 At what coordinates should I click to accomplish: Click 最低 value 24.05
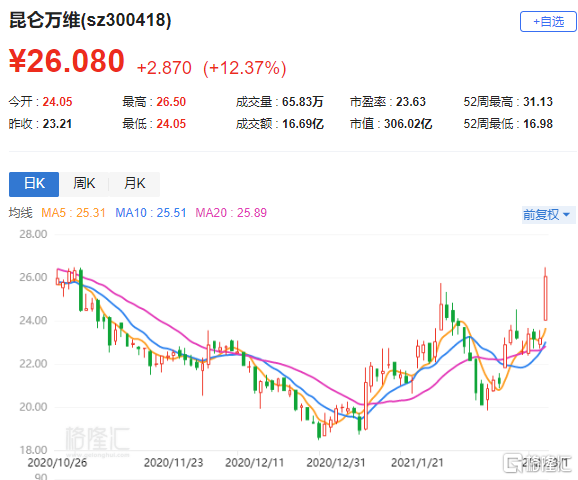[x=171, y=124]
